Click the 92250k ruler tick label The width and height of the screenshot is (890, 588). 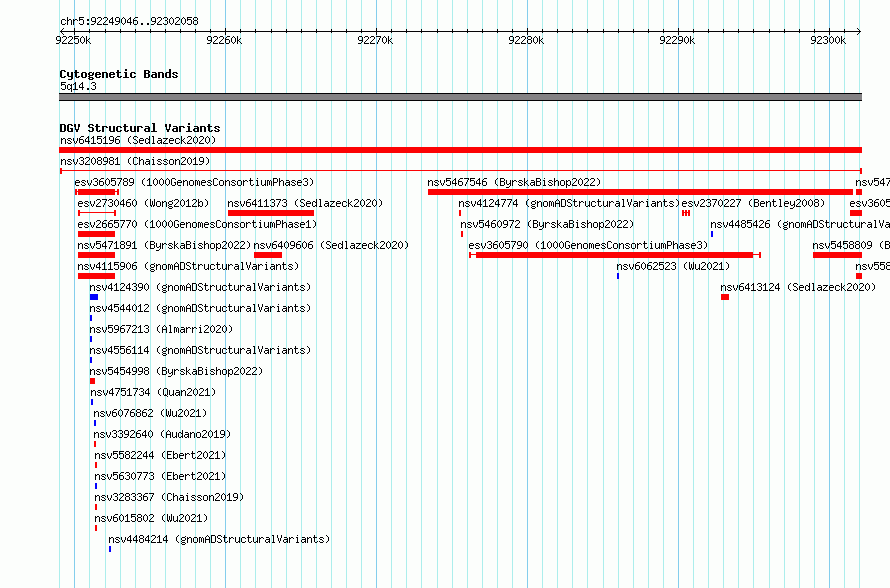point(73,40)
